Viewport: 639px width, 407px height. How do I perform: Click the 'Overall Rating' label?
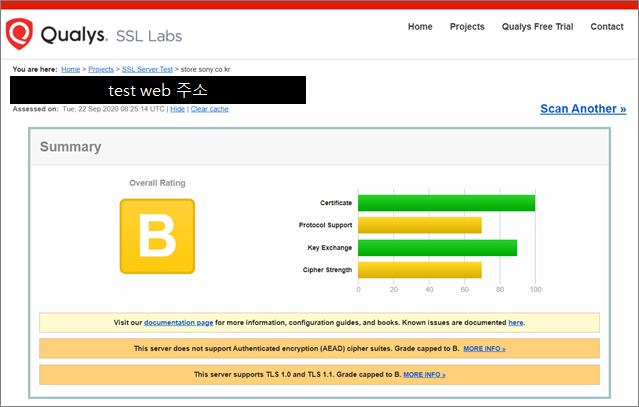(157, 183)
